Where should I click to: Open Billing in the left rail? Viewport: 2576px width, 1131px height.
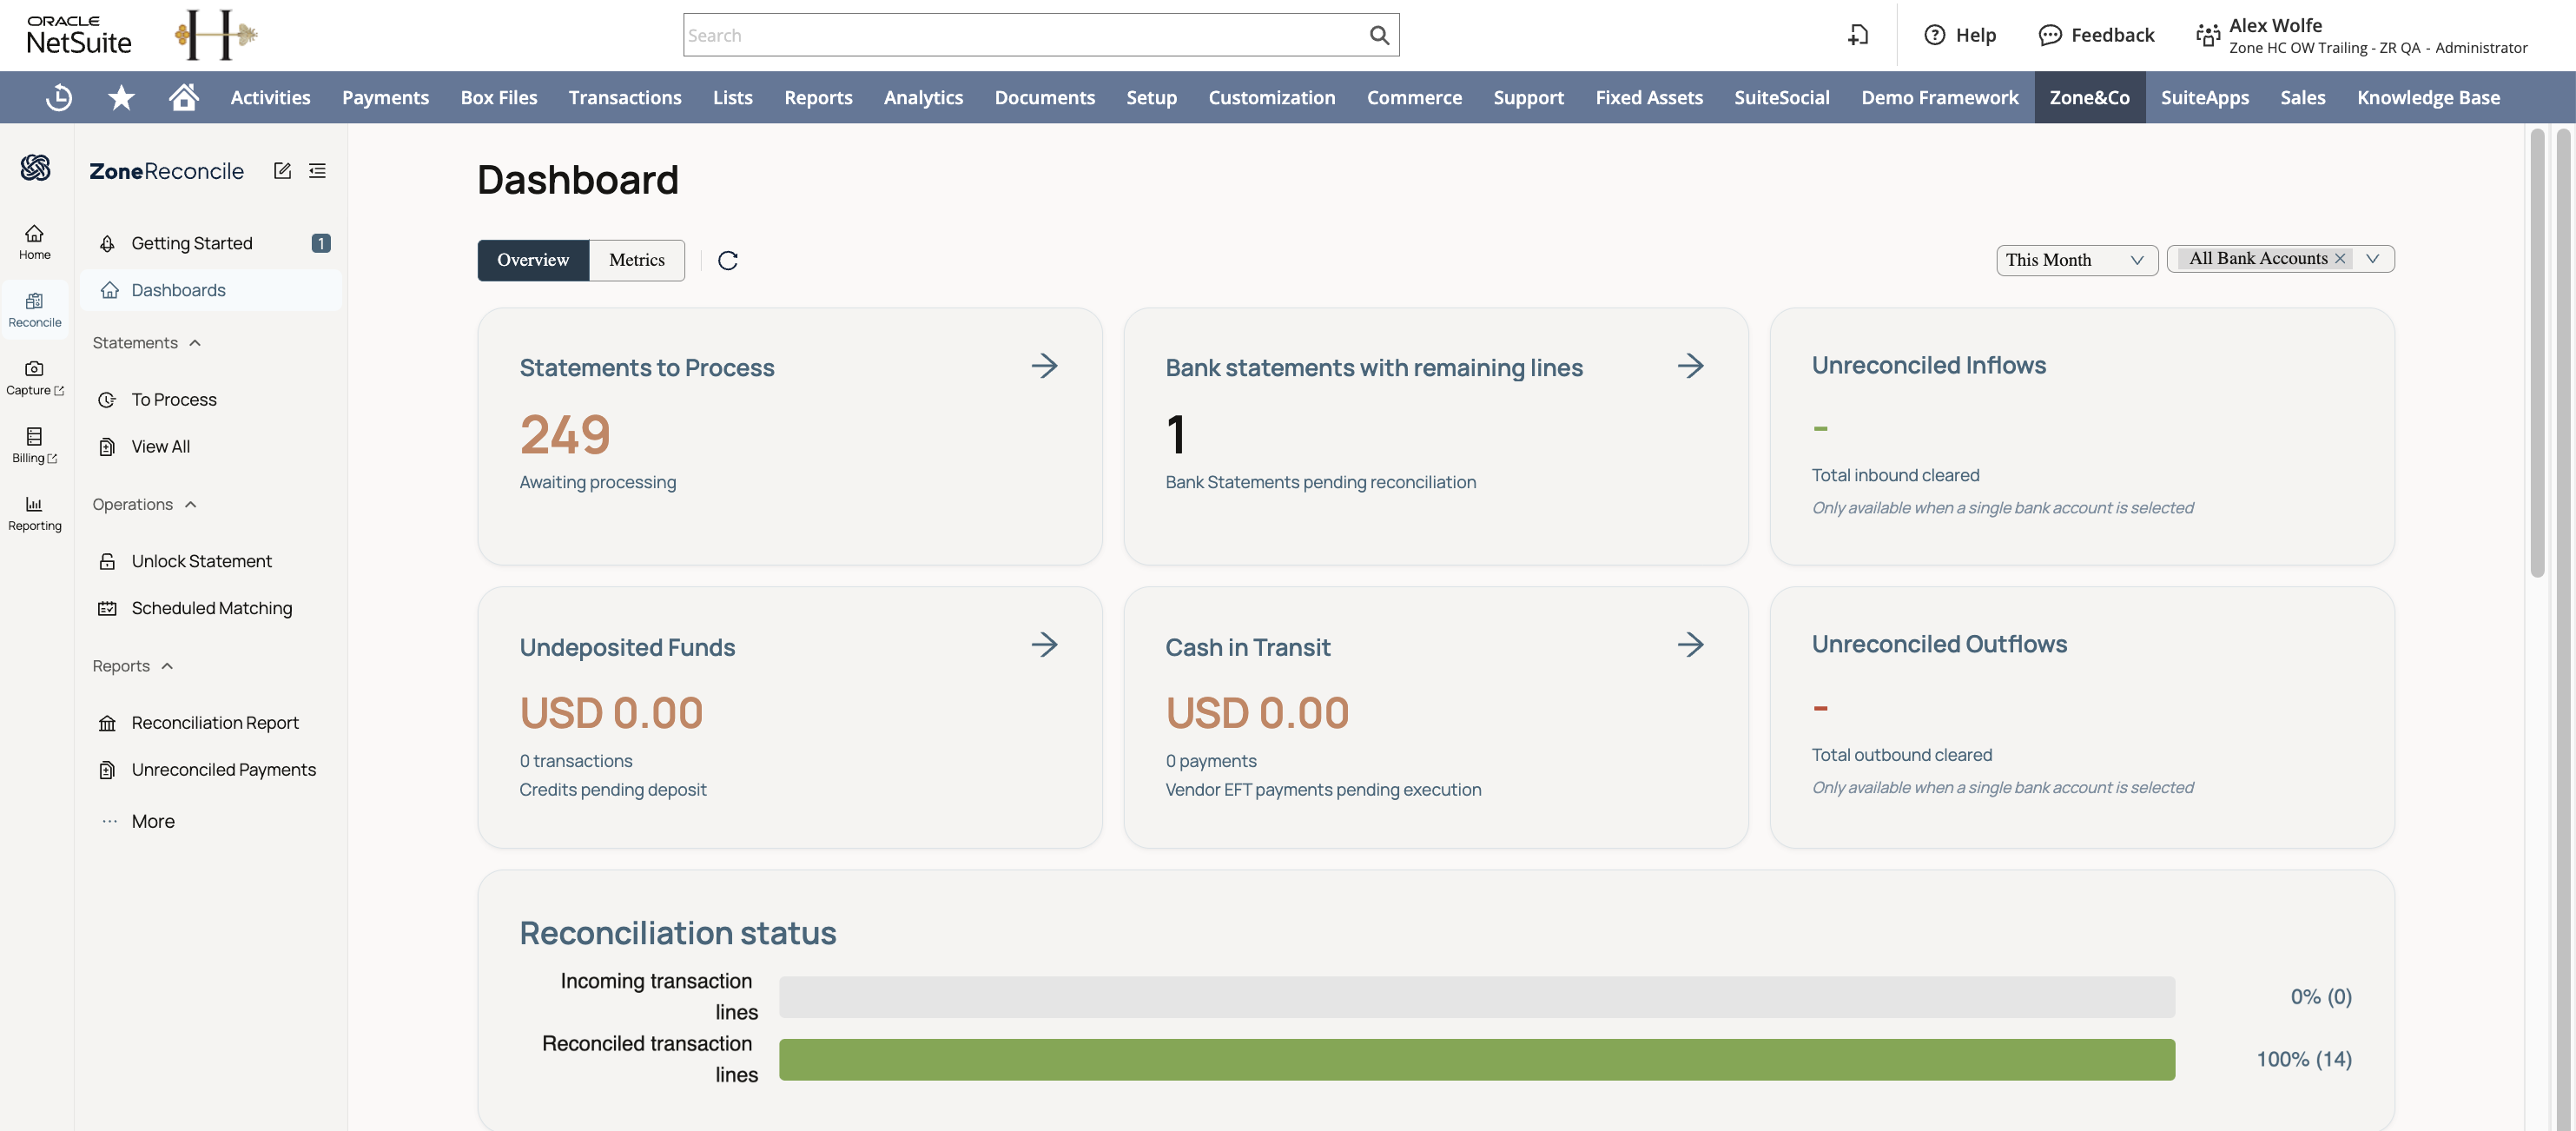pos(35,446)
